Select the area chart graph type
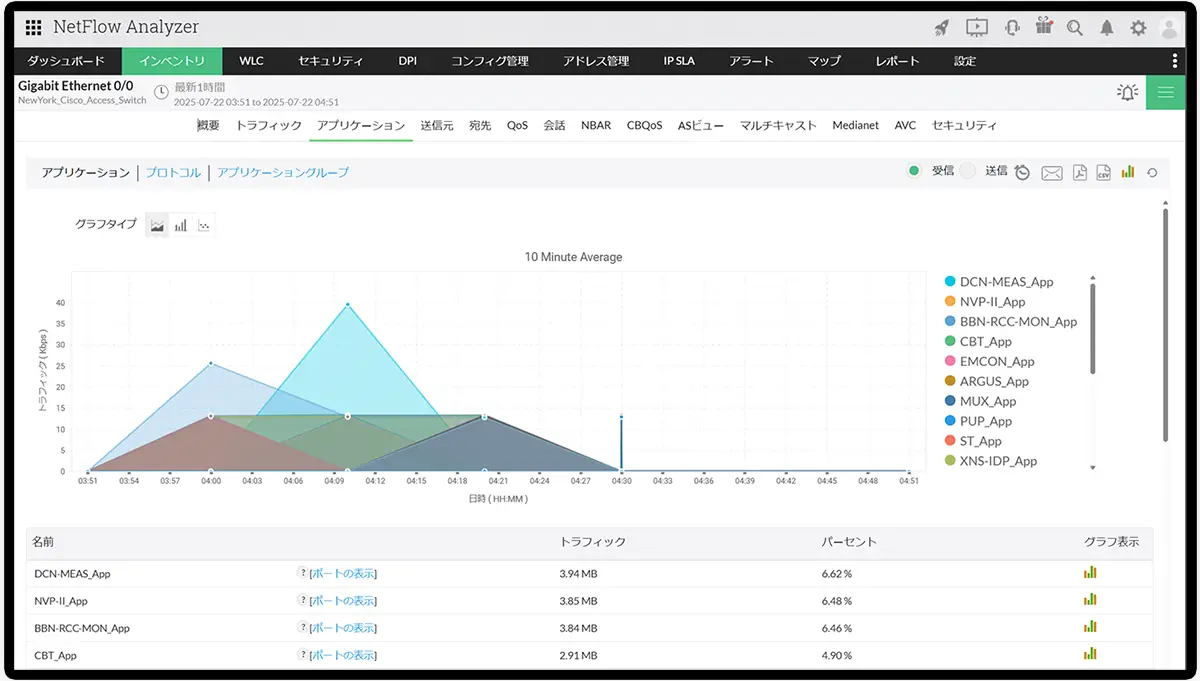Screen dimensions: 1200x681 click(x=157, y=224)
